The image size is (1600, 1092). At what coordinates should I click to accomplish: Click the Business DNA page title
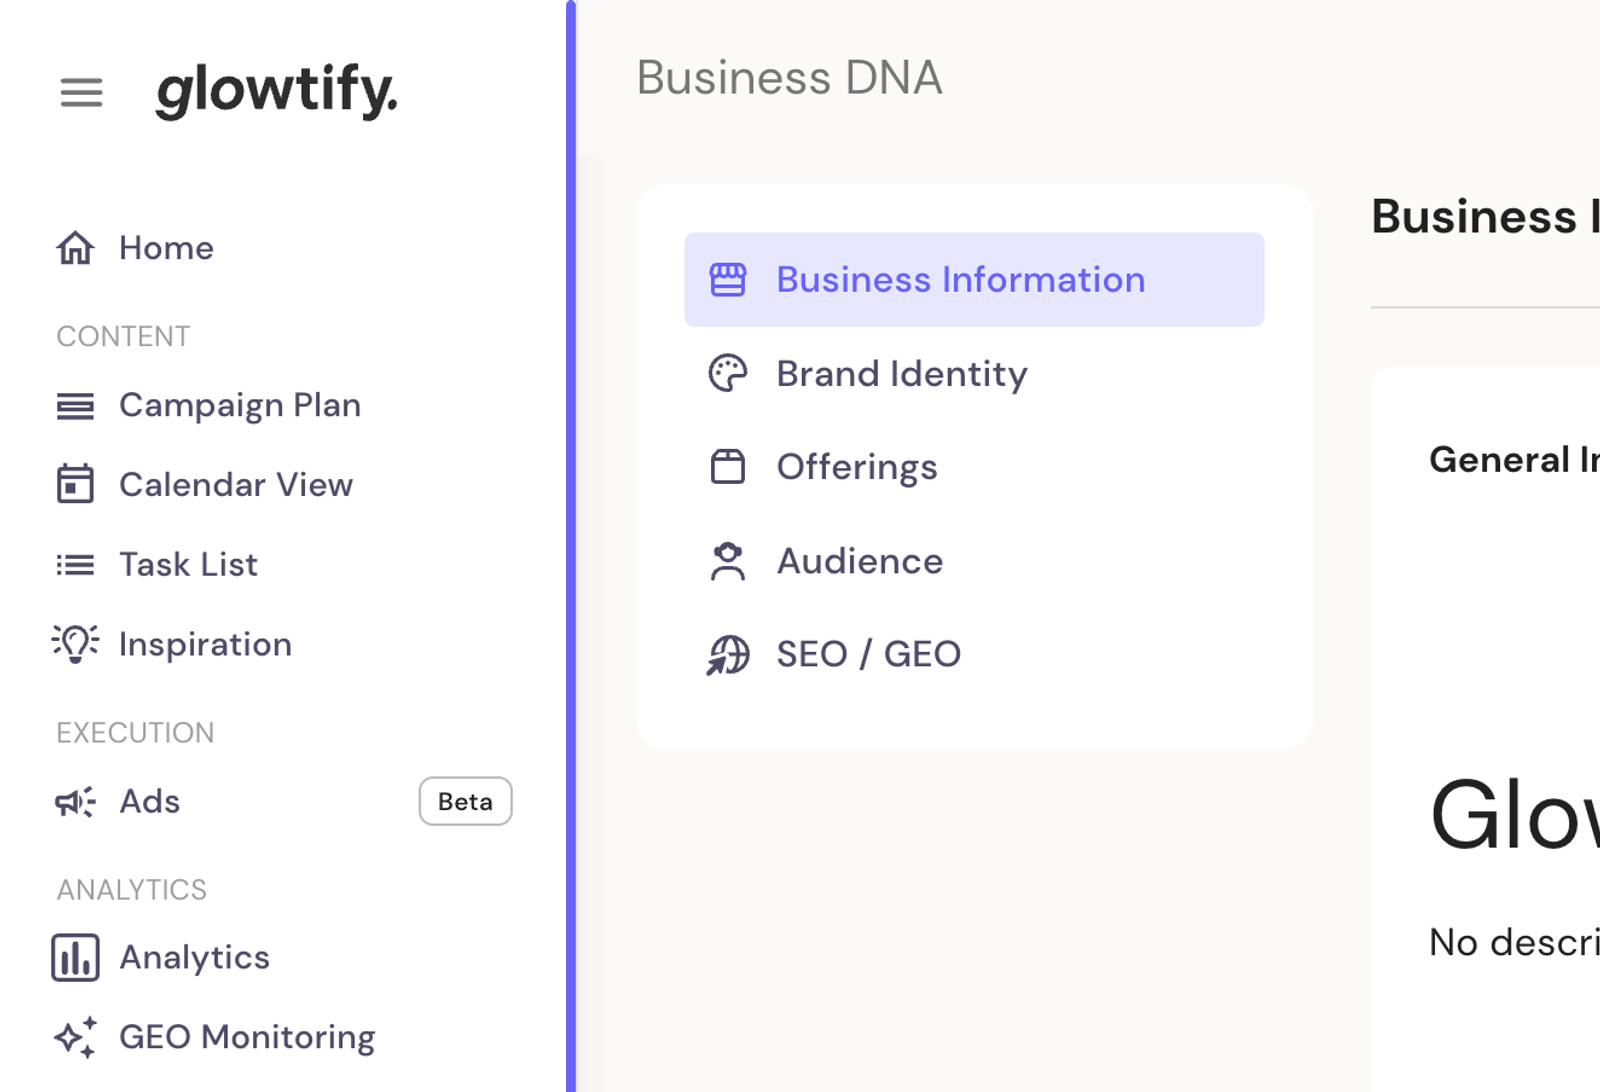789,78
